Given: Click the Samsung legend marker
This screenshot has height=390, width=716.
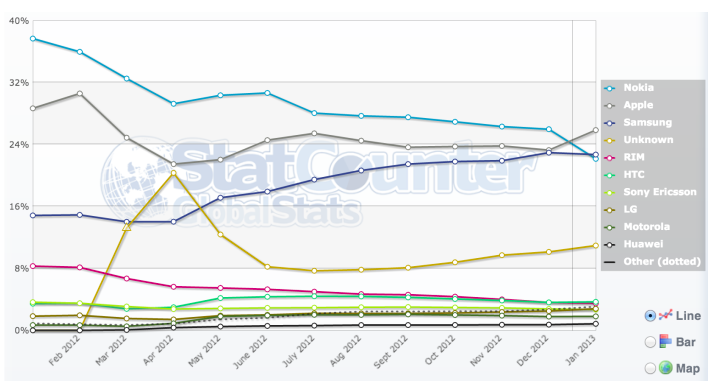Looking at the screenshot, I should point(610,123).
